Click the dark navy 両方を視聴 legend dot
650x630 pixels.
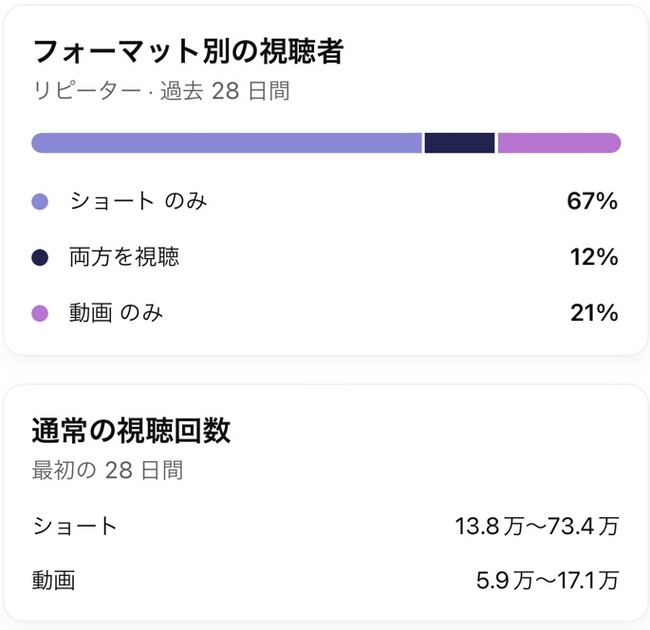(x=40, y=258)
